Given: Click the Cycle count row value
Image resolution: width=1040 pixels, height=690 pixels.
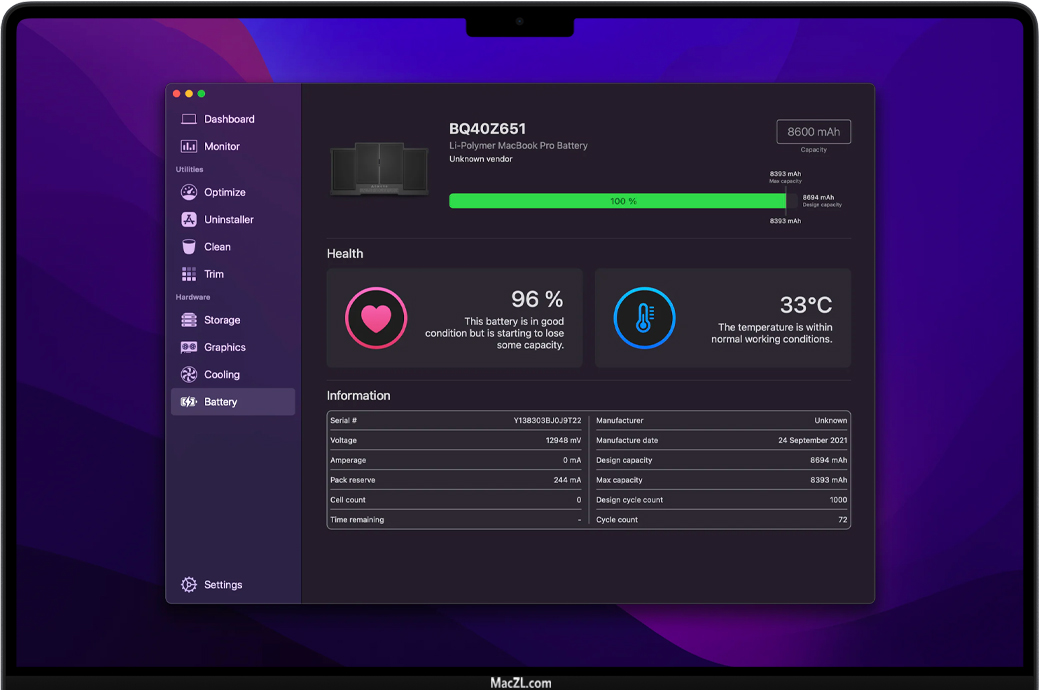Looking at the screenshot, I should click(842, 520).
